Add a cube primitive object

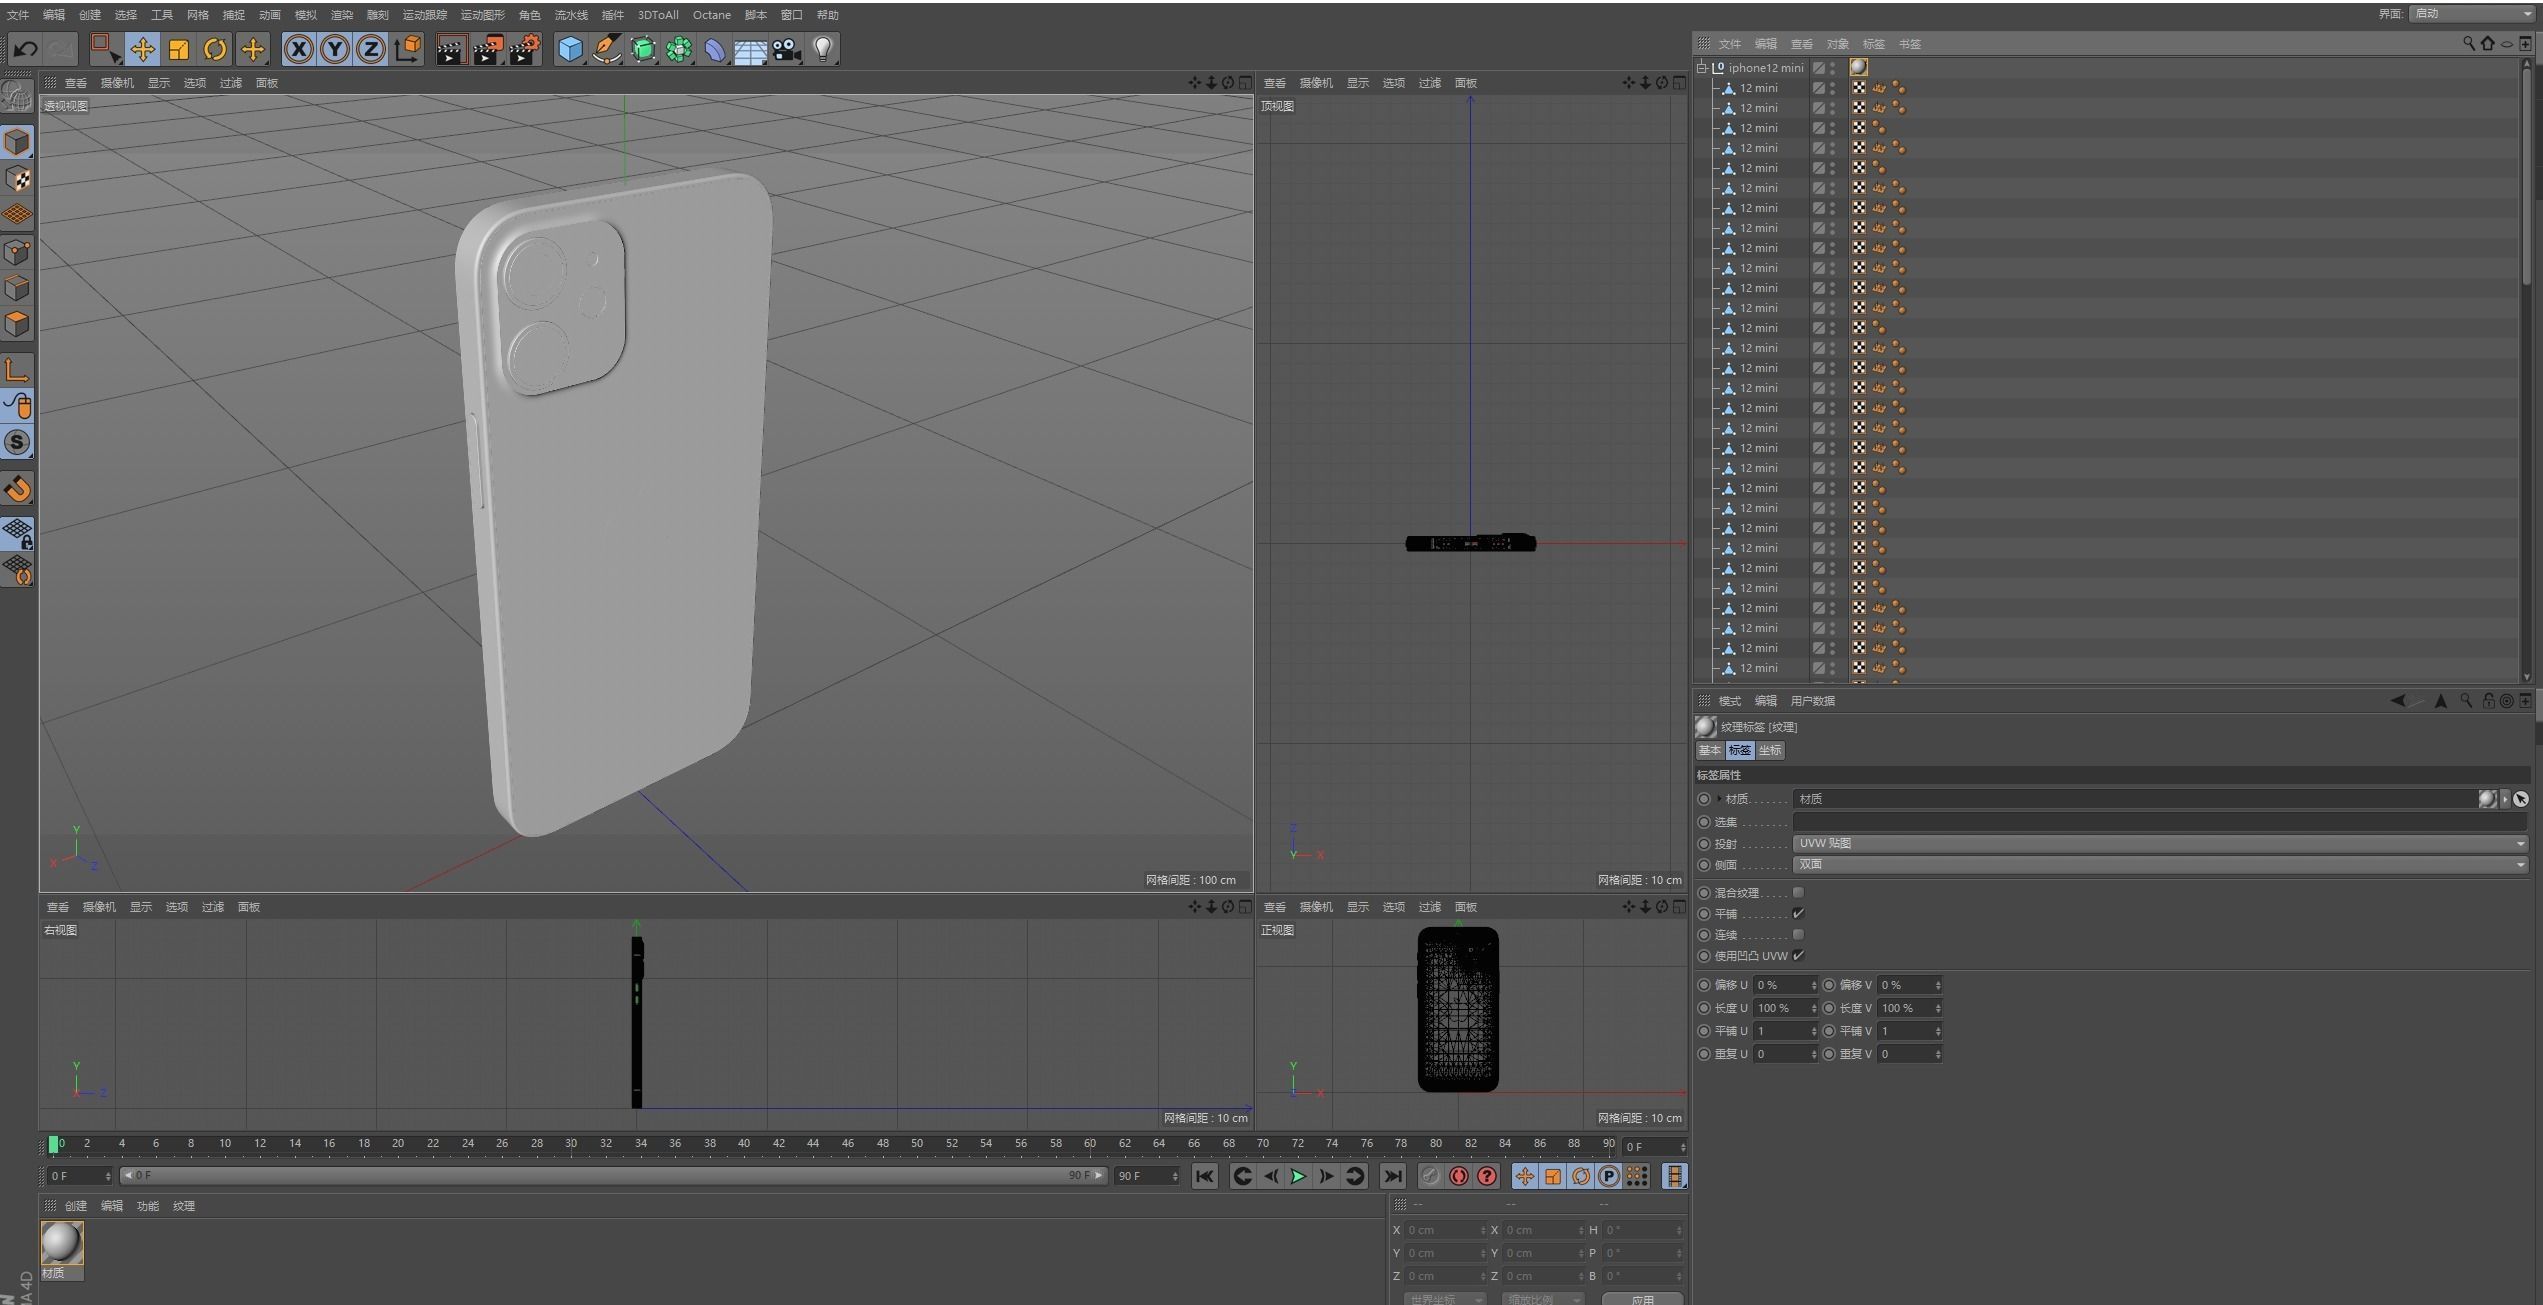coord(570,49)
